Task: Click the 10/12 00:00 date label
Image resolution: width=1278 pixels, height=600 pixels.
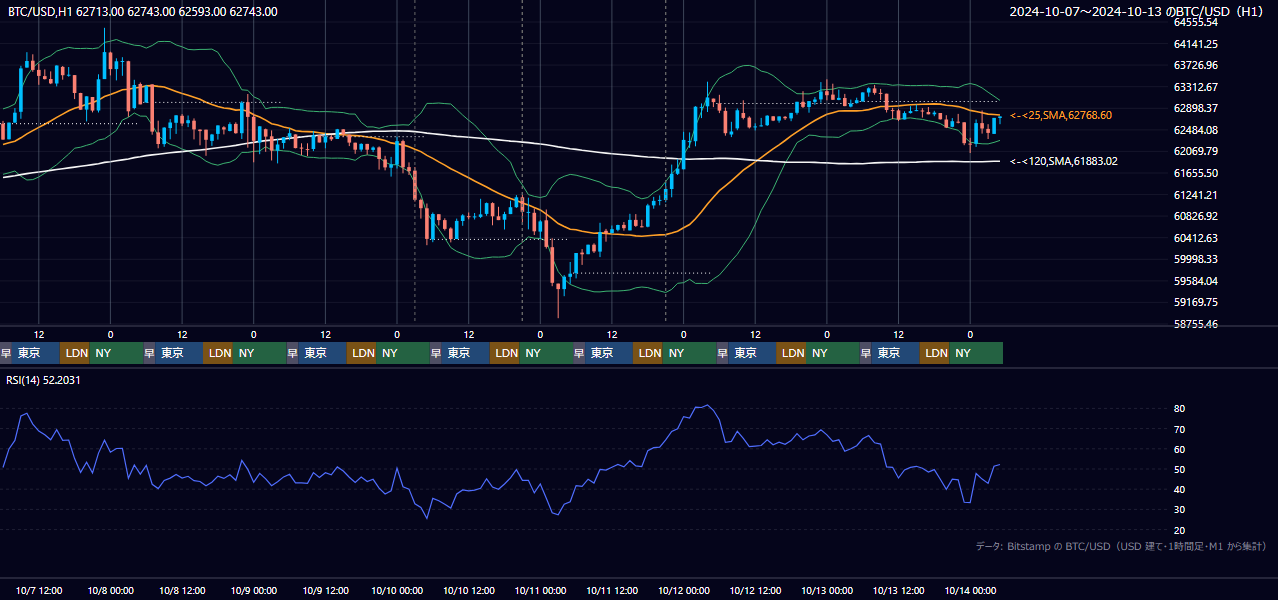Action: coord(683,590)
